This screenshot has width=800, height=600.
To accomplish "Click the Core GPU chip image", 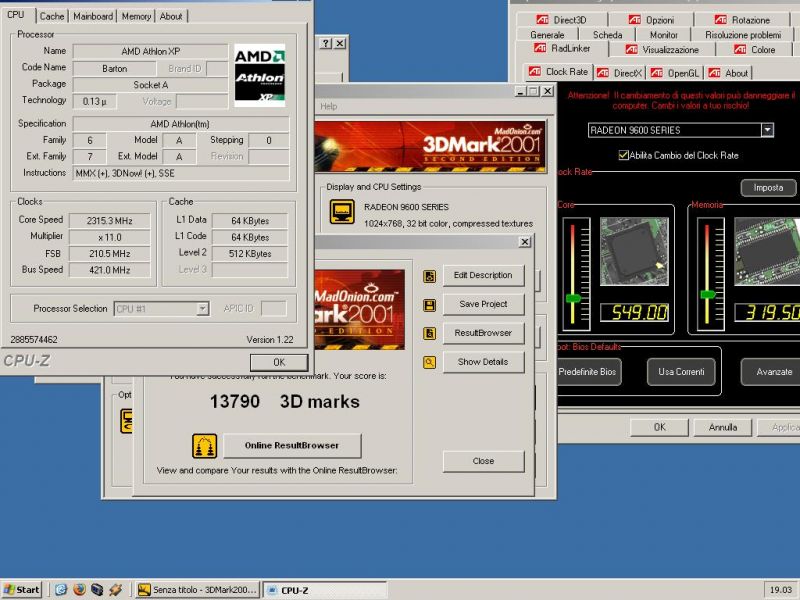I will [634, 251].
